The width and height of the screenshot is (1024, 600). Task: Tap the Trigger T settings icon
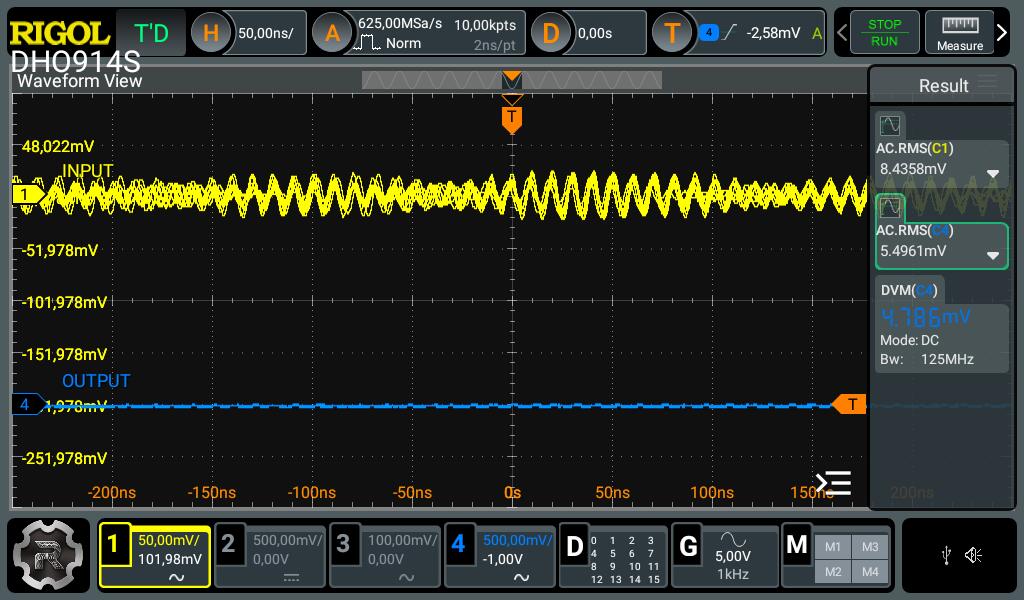pyautogui.click(x=672, y=33)
